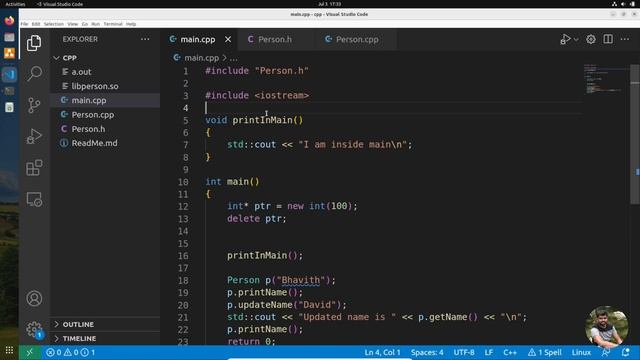Switch to the main.cpp tab
Image resolution: width=640 pixels, height=360 pixels.
click(x=198, y=39)
